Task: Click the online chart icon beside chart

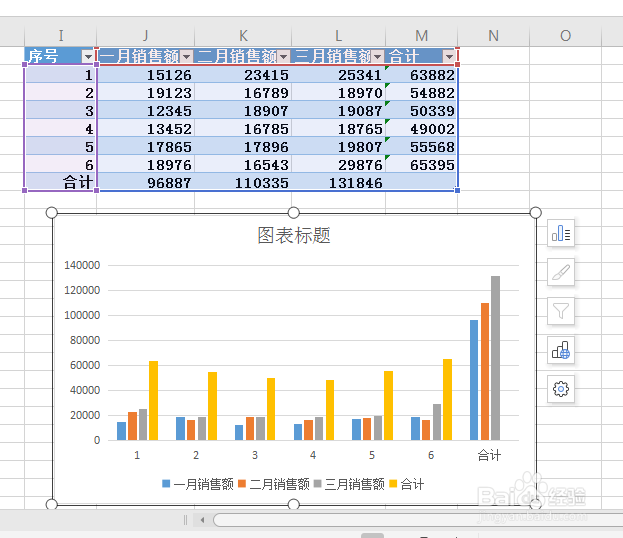Action: 561,350
